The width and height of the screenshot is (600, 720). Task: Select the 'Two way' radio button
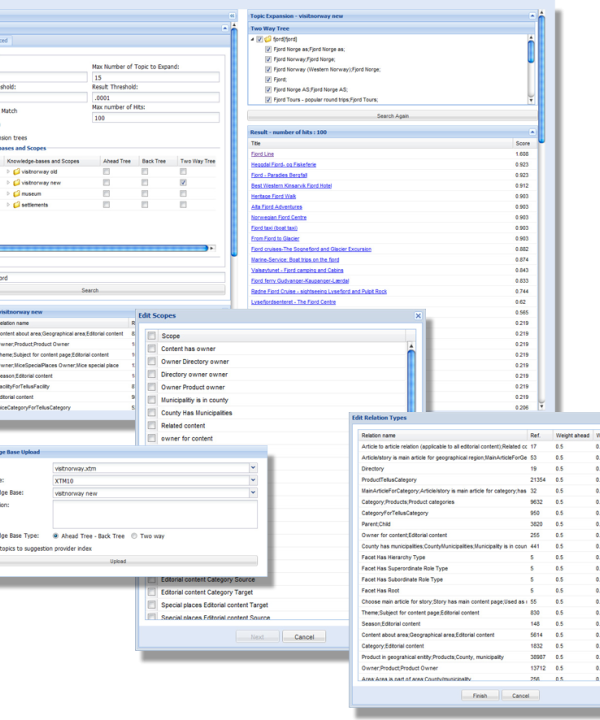(135, 535)
